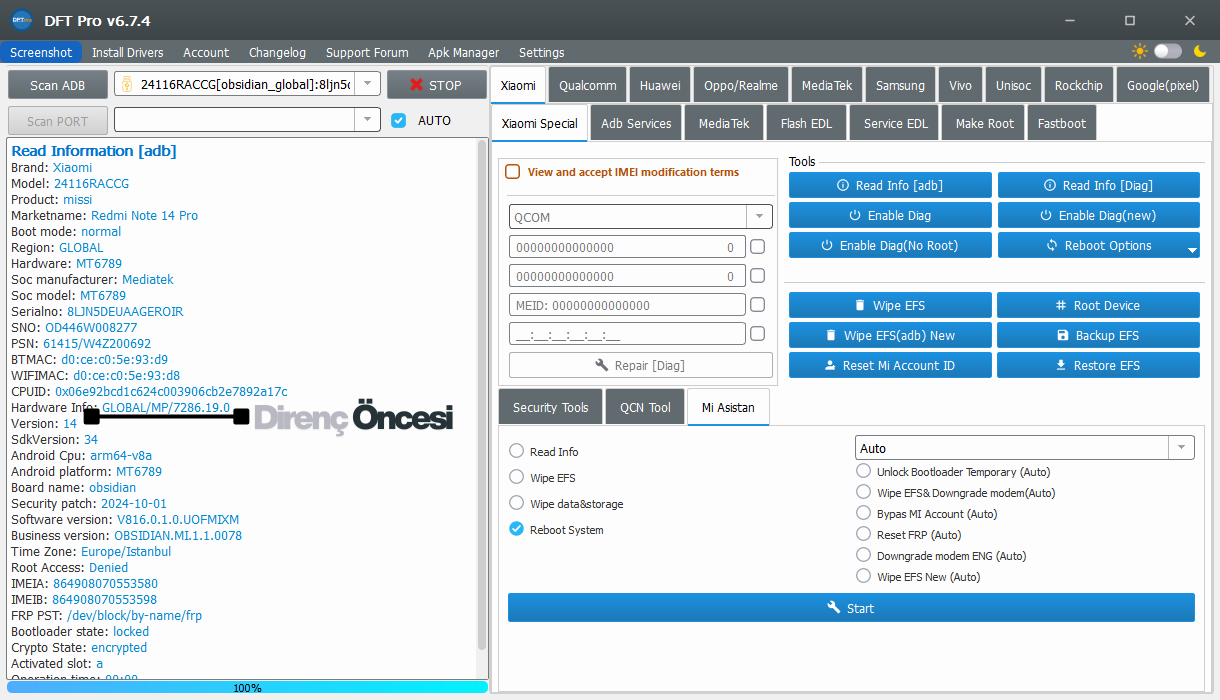Click the save icon on Backup EFS
Viewport: 1220px width, 700px height.
tap(1062, 335)
